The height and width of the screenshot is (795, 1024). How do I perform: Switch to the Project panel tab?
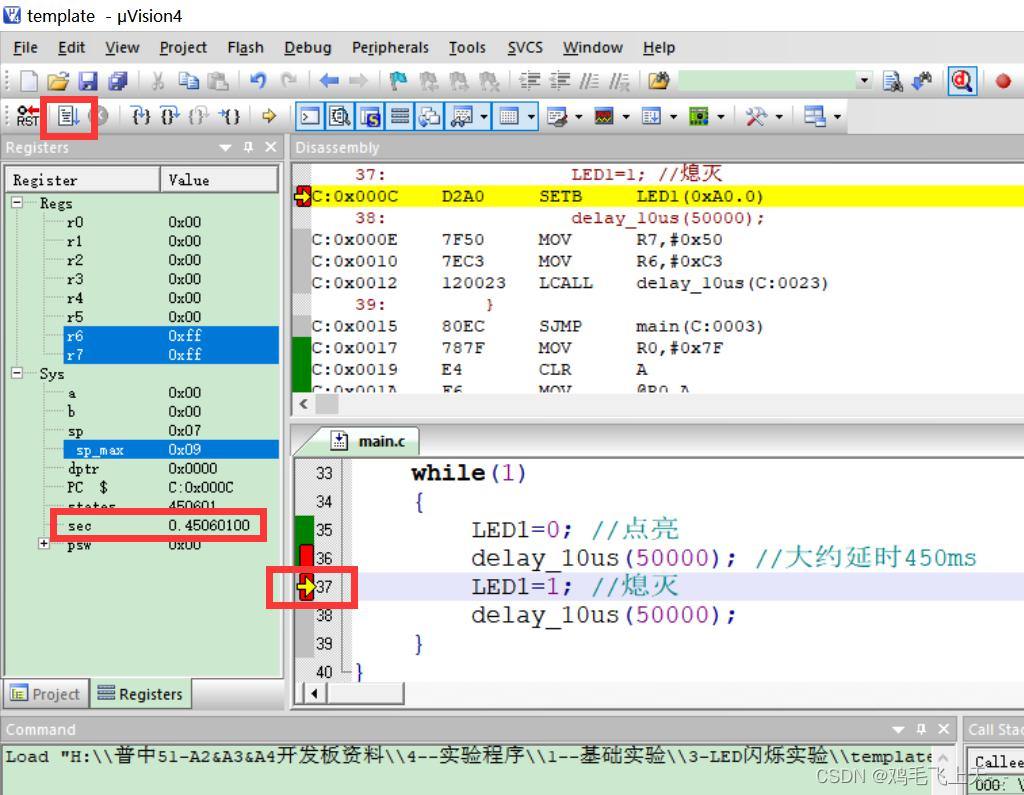pyautogui.click(x=46, y=694)
